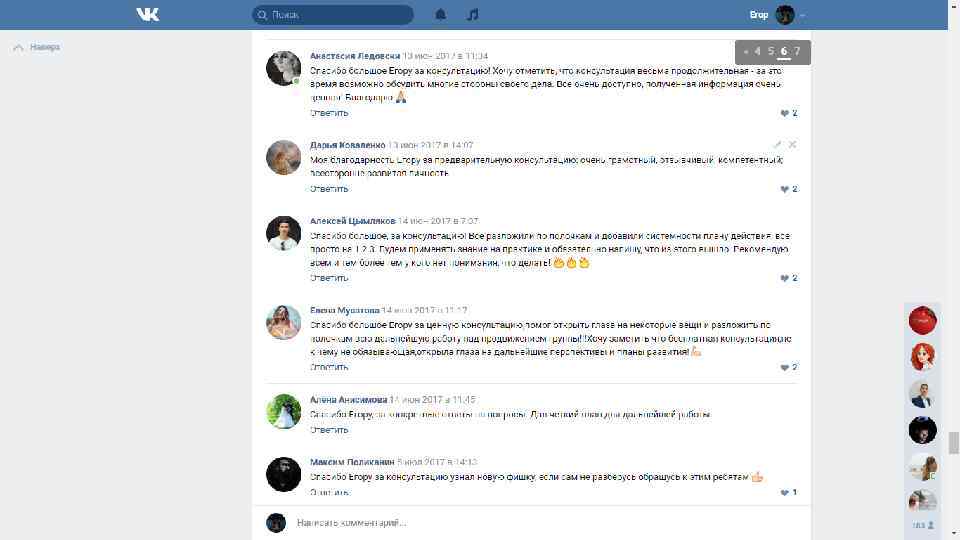Like Максим Поликанин's comment with the heart
This screenshot has height=540, width=960.
coord(784,492)
